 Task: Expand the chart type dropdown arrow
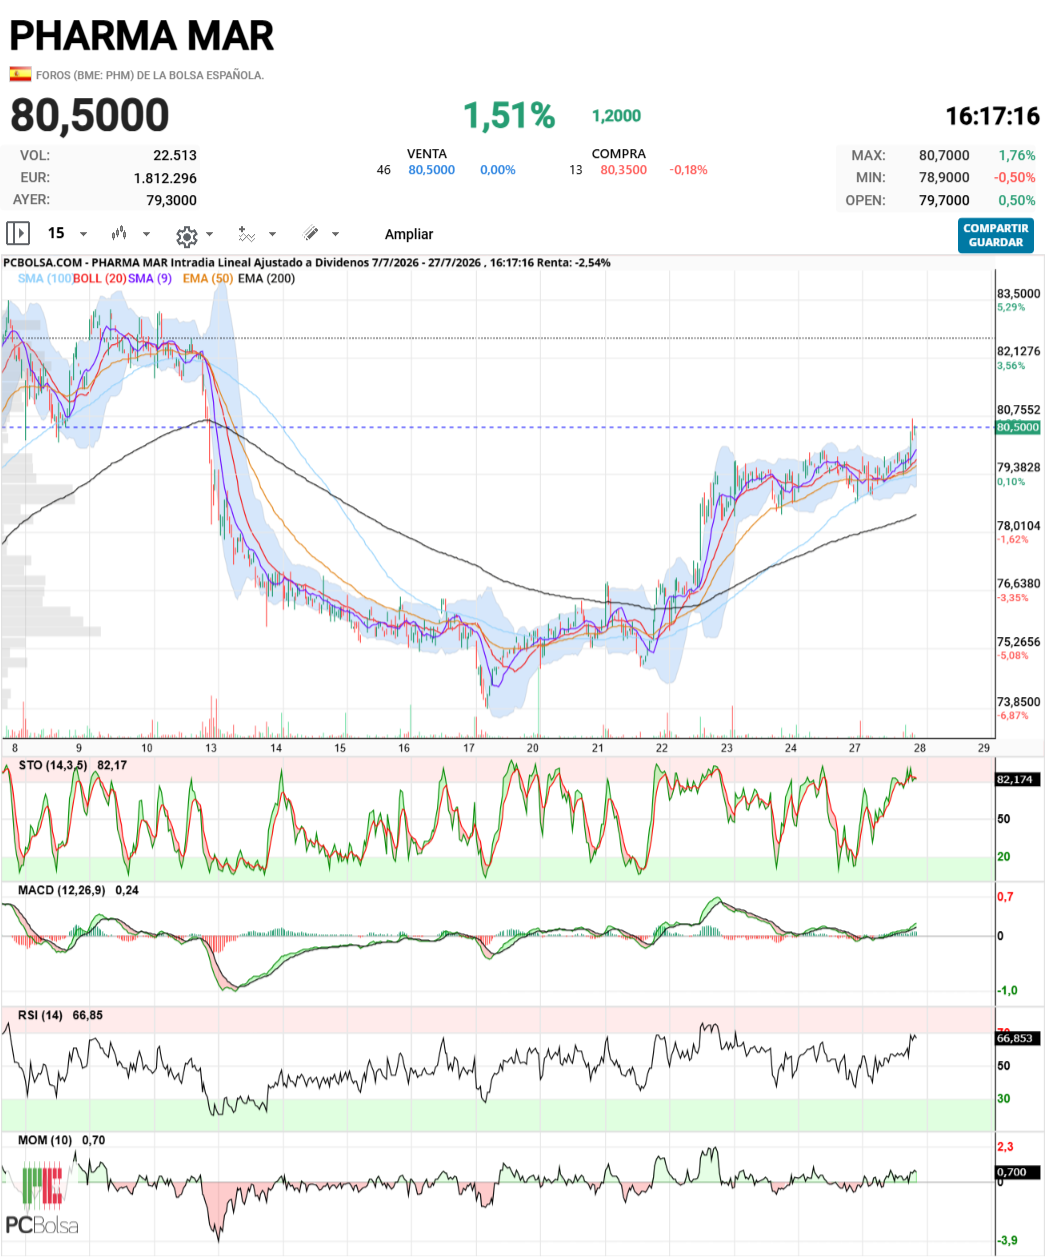146,234
